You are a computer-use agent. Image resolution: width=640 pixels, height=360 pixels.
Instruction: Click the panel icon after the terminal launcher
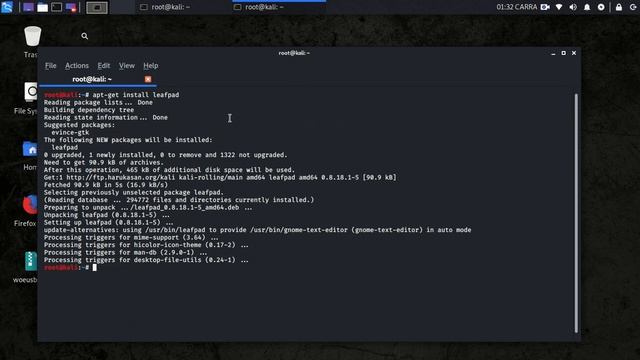click(x=71, y=7)
